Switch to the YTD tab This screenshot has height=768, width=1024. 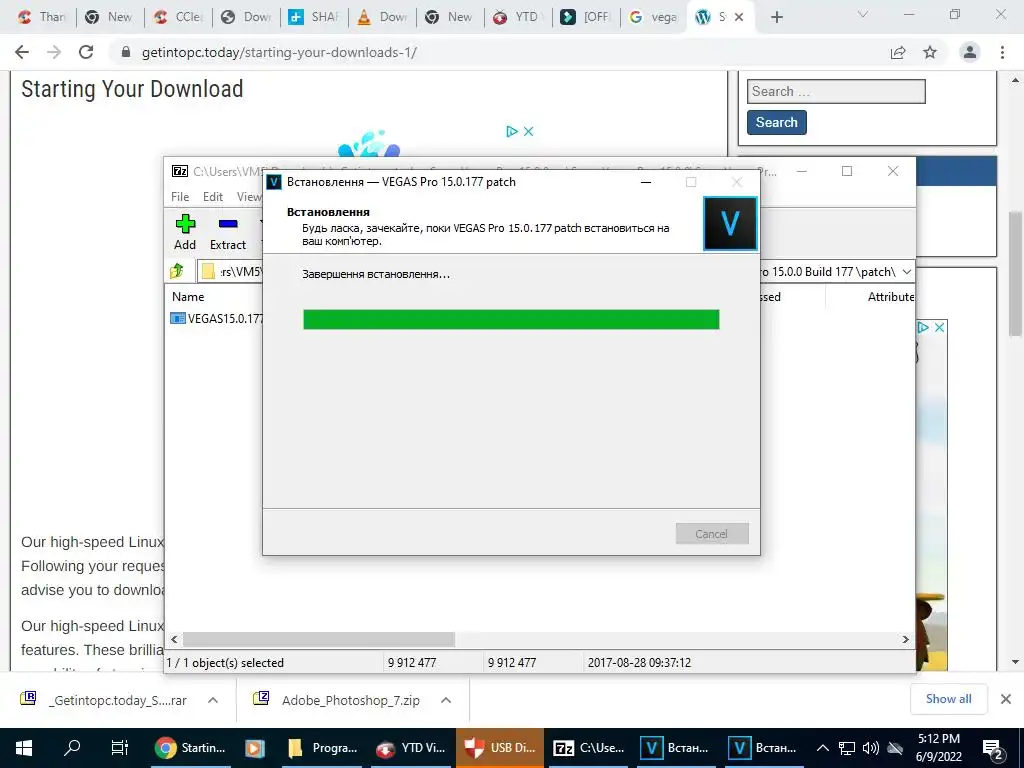517,17
